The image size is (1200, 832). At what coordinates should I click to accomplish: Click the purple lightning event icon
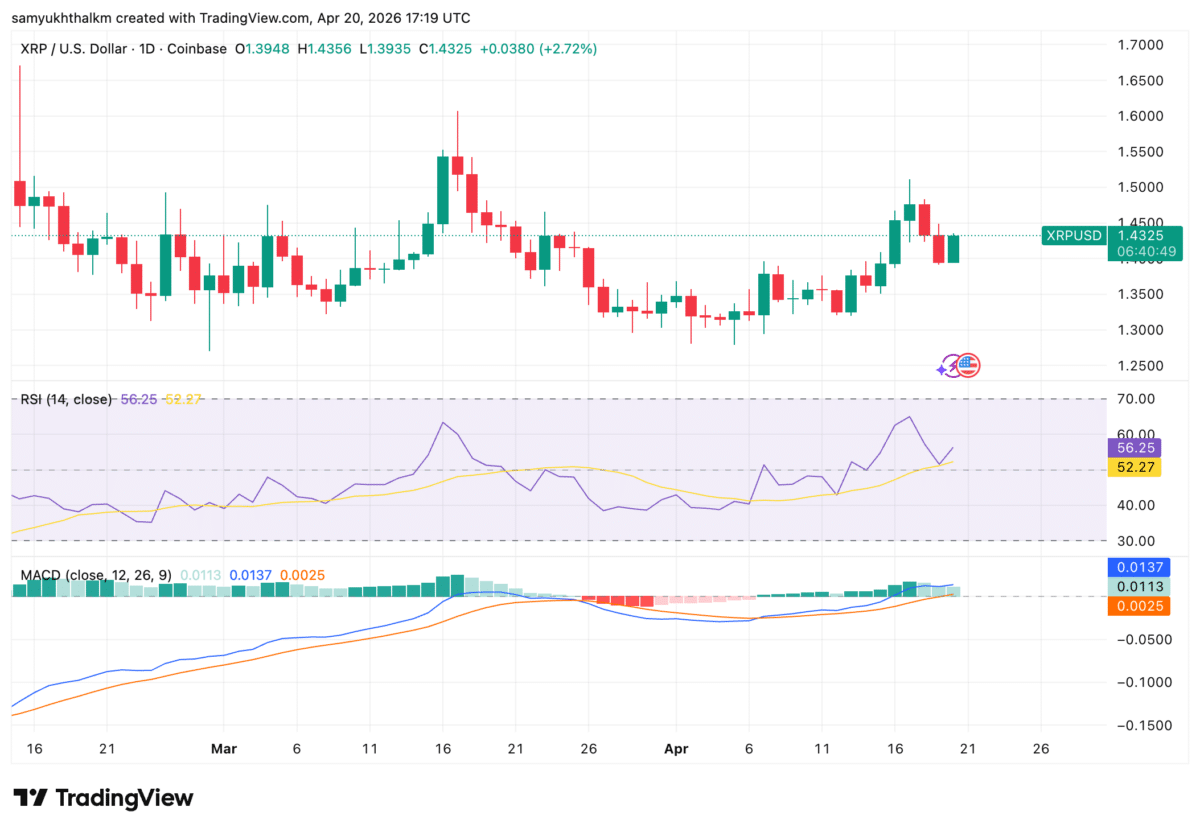pyautogui.click(x=945, y=367)
